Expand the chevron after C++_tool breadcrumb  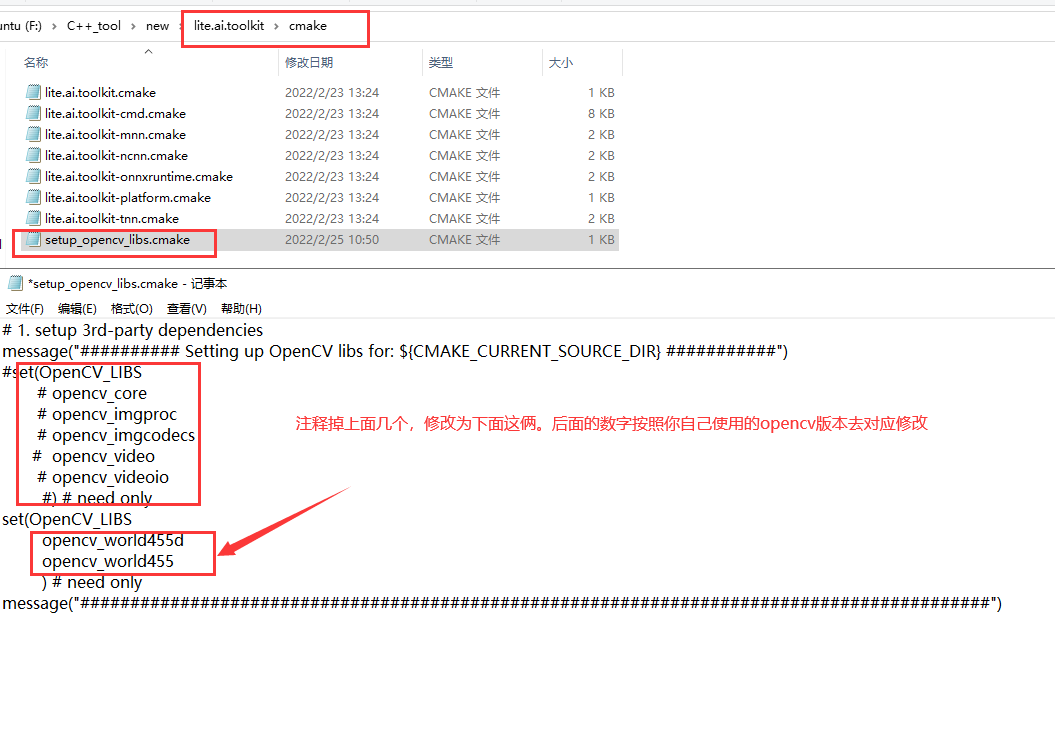pos(133,26)
